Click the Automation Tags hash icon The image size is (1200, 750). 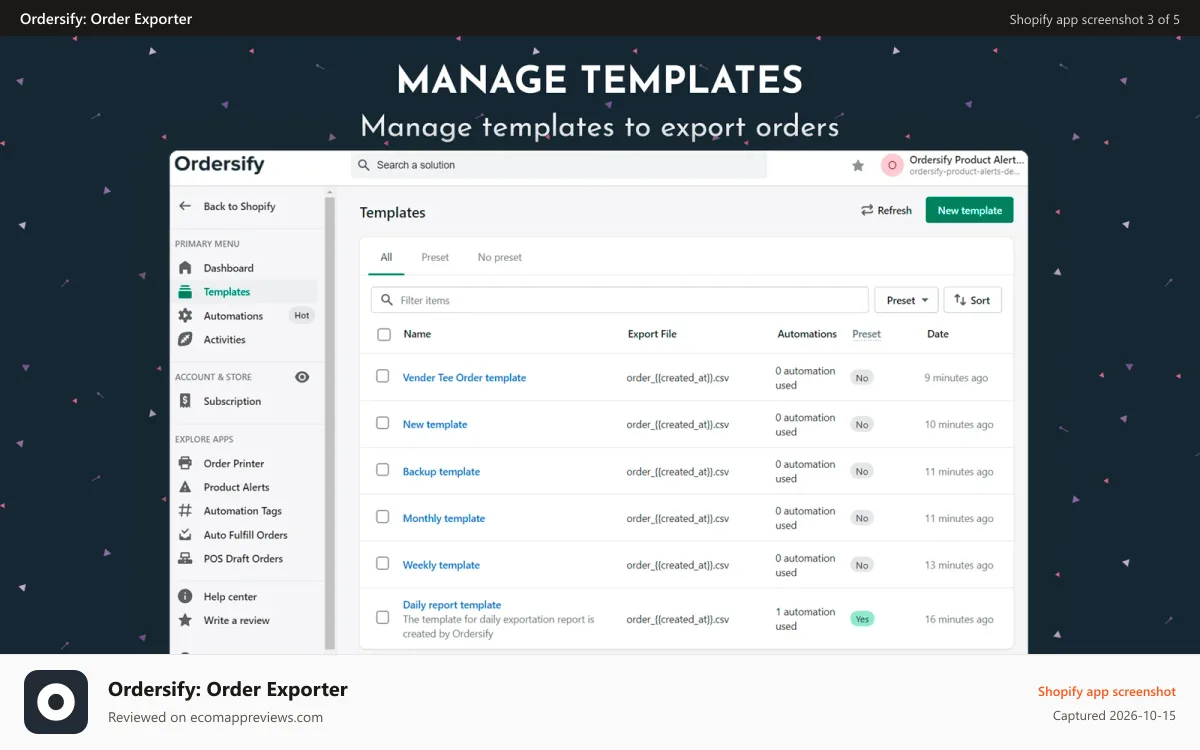point(185,511)
